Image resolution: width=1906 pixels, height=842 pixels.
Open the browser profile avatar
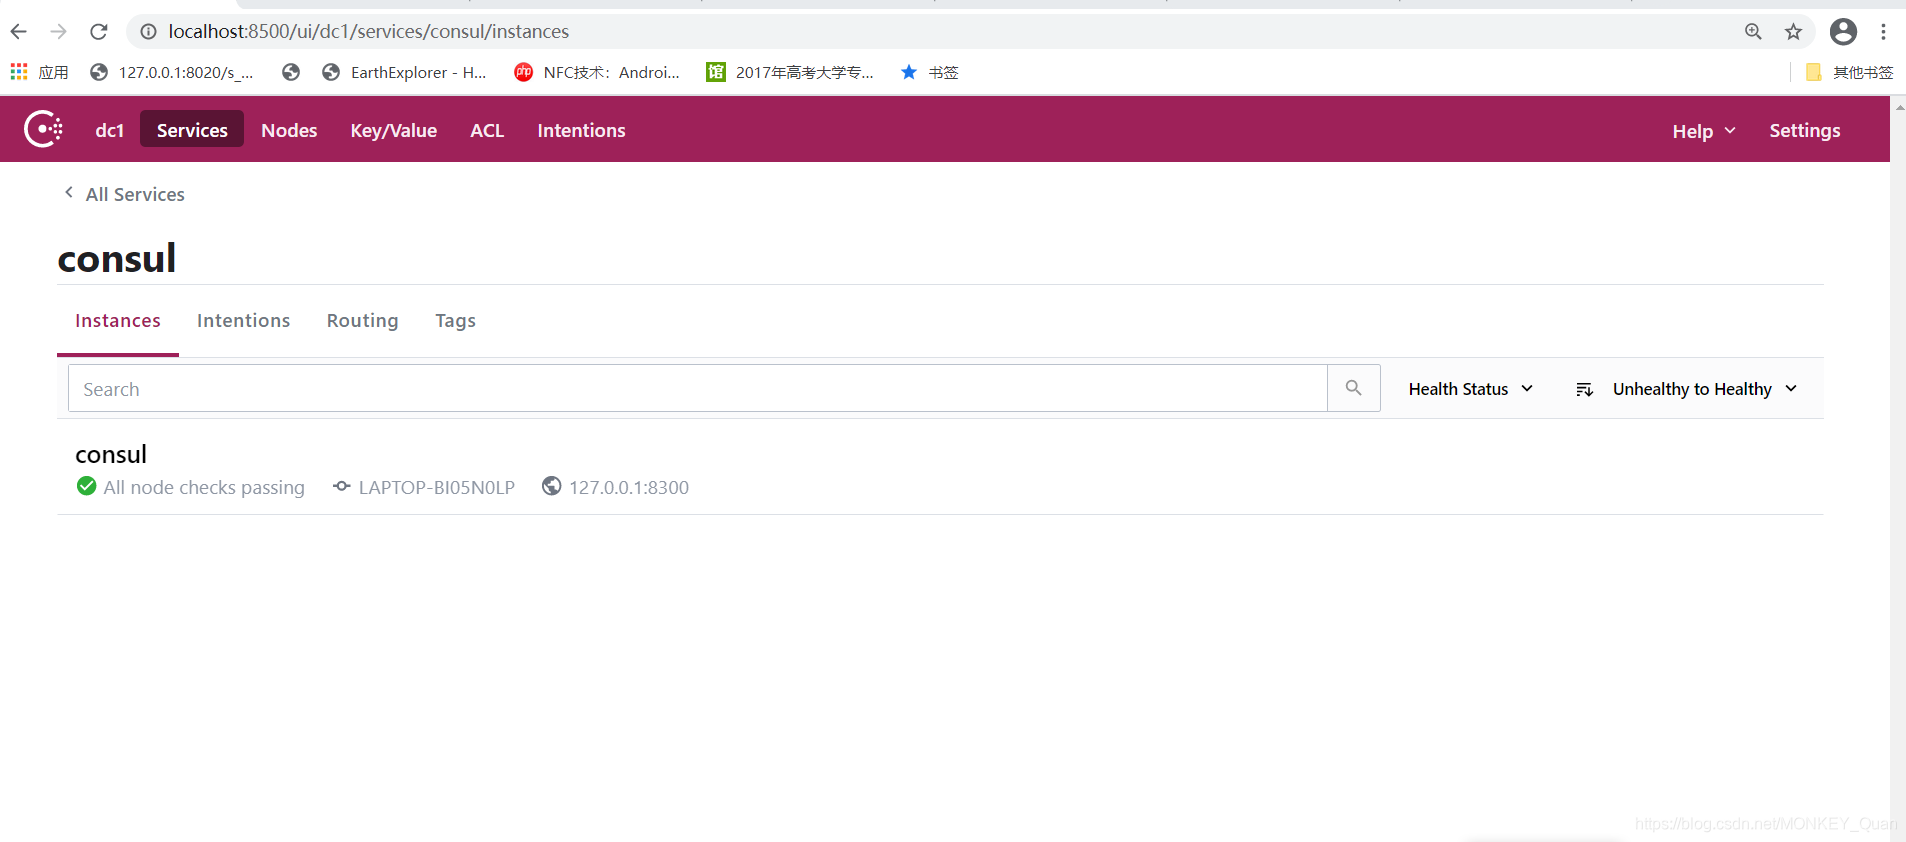click(1843, 32)
